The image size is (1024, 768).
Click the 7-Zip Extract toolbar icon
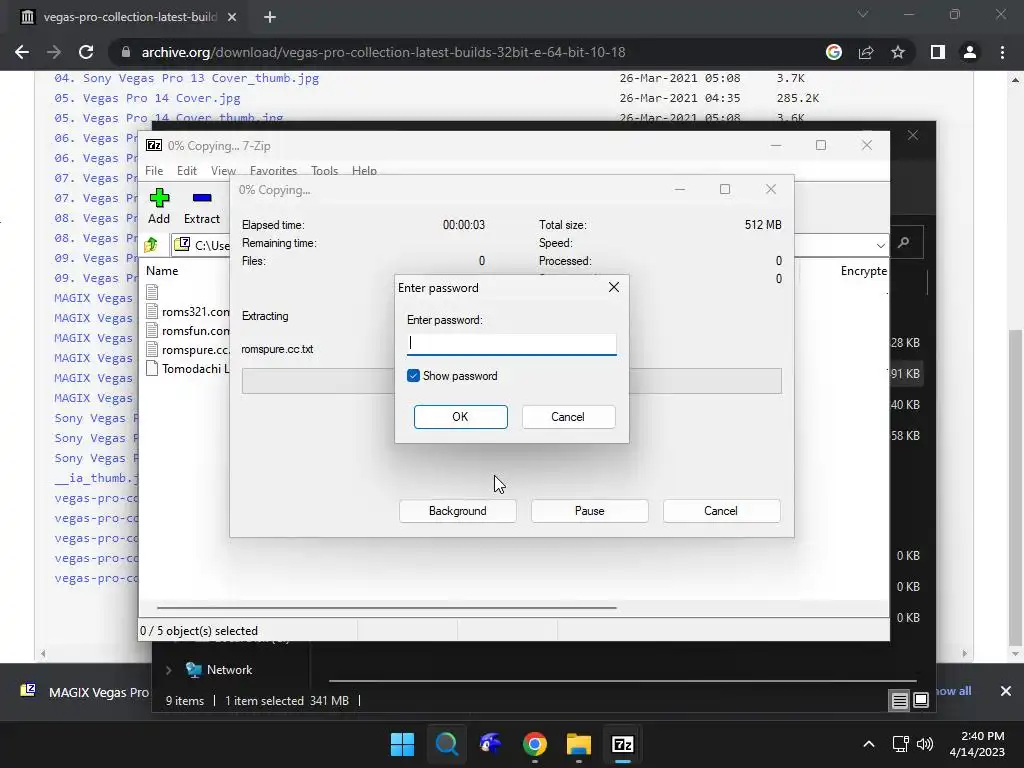click(202, 206)
